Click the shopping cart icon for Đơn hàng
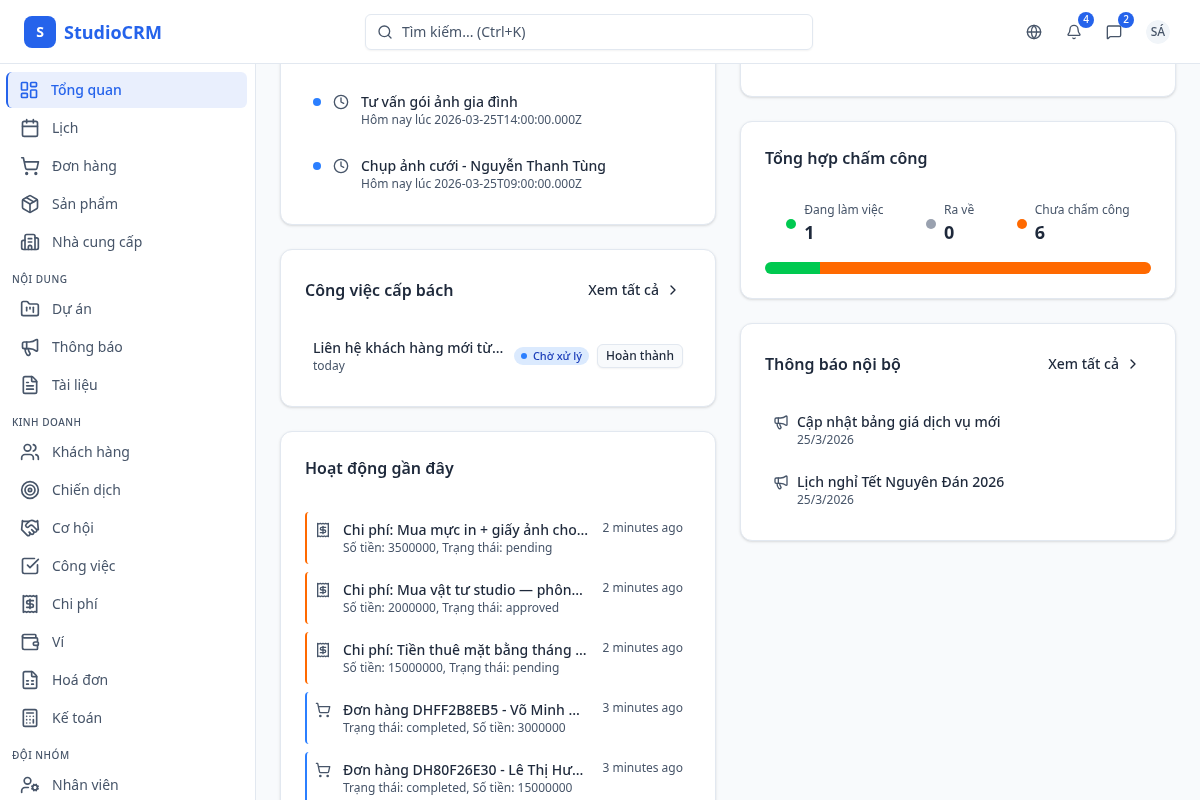1200x800 pixels. click(30, 166)
